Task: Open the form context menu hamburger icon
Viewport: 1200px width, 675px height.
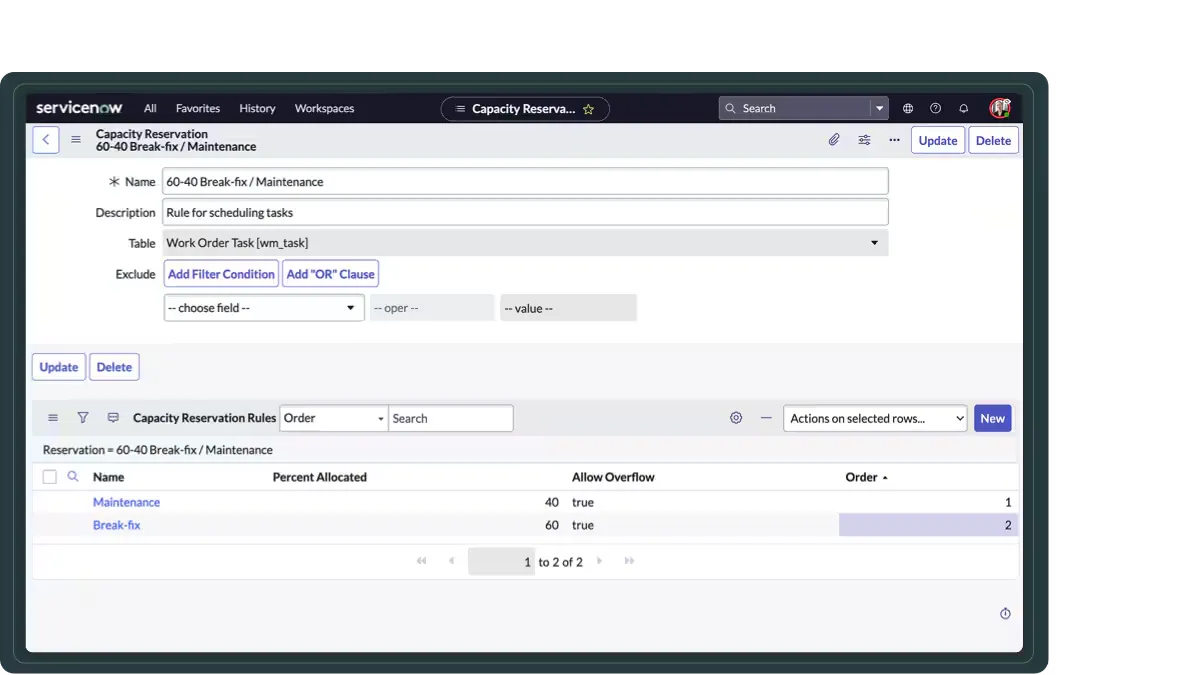Action: click(x=76, y=140)
